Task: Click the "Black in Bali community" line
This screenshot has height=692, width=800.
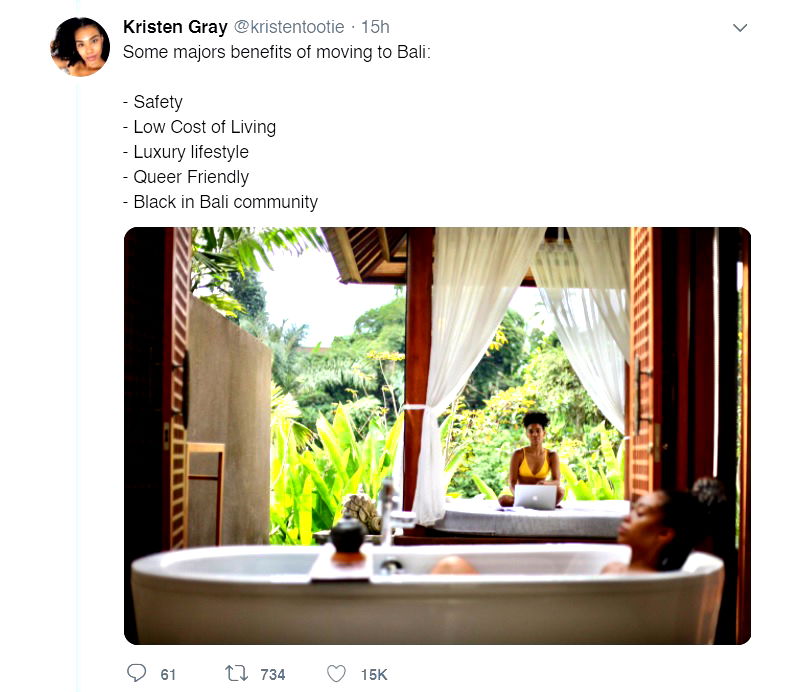Action: tap(220, 202)
